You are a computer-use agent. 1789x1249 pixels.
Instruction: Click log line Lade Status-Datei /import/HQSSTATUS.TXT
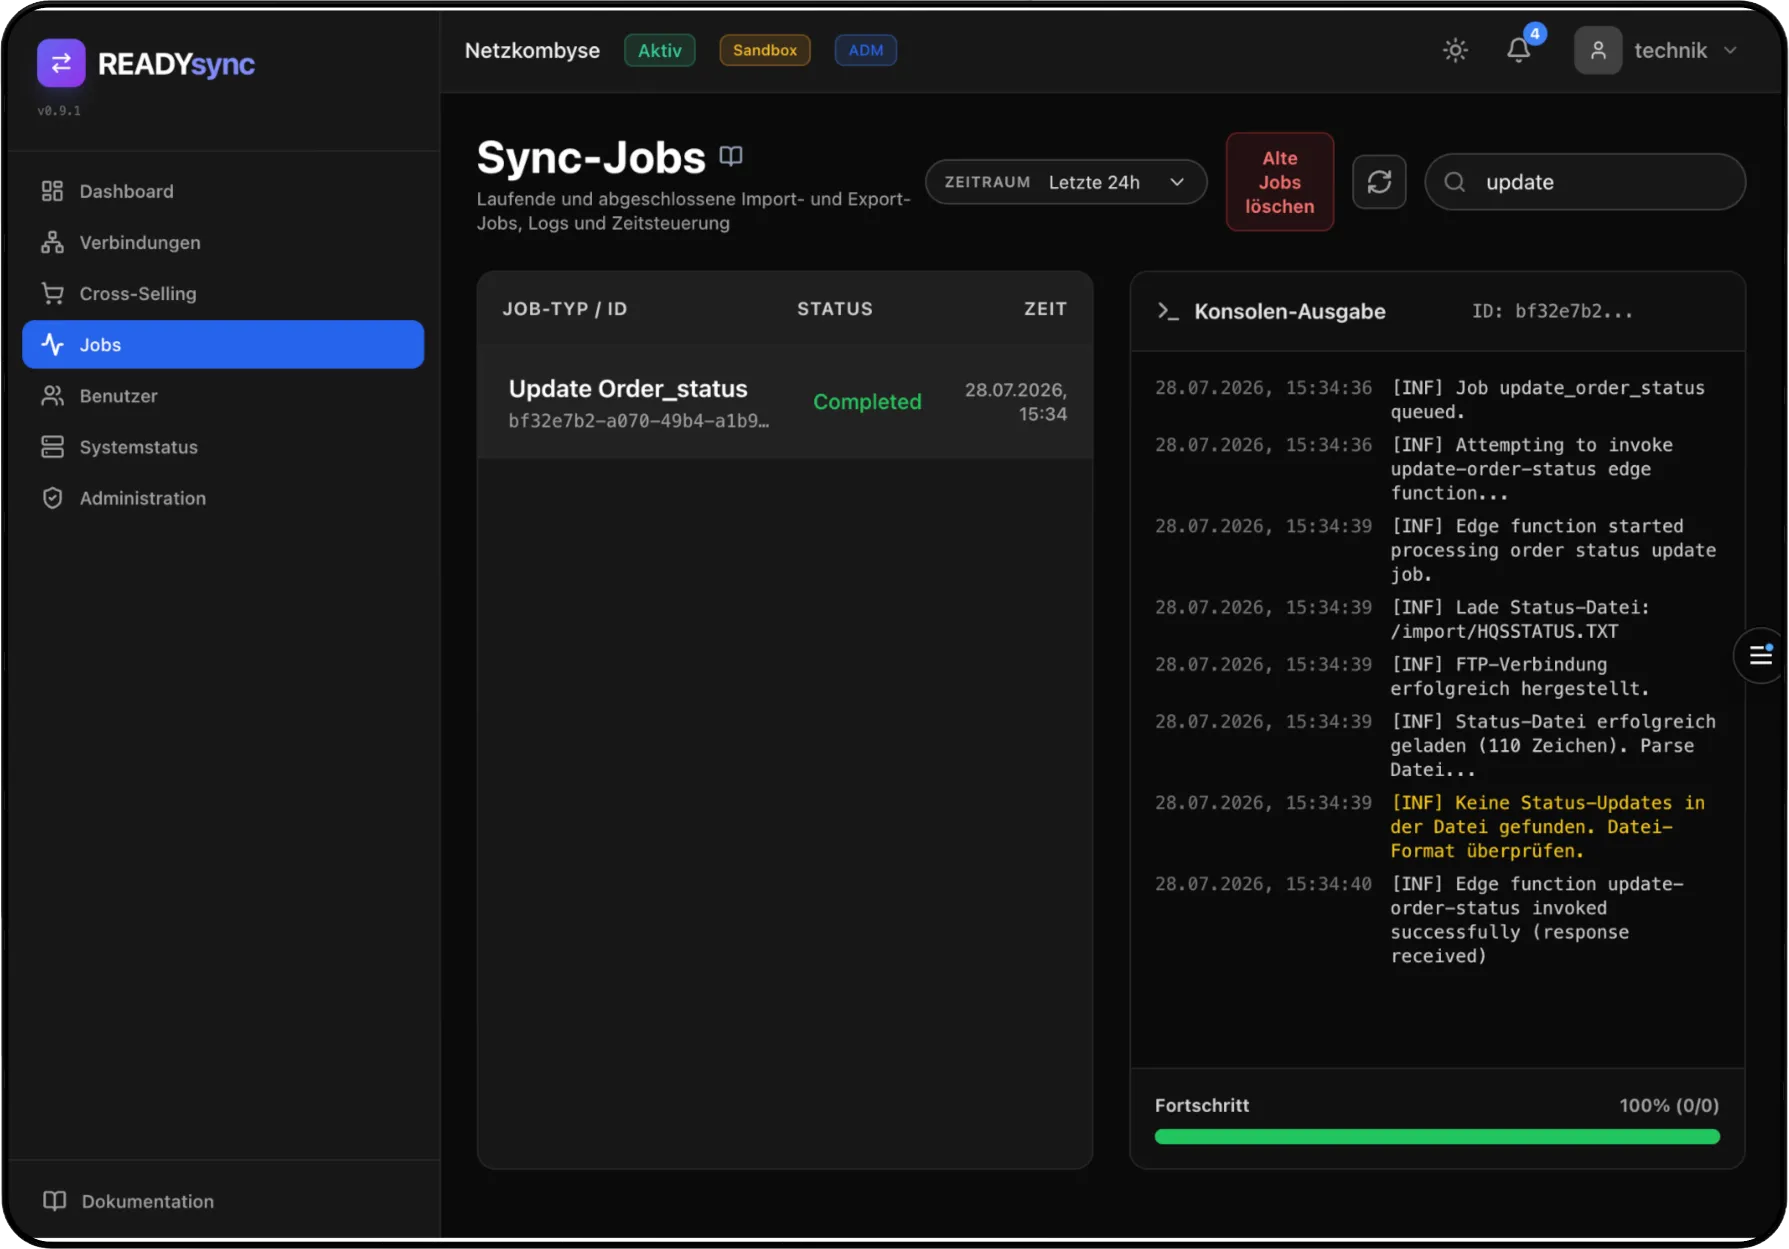coord(1520,619)
